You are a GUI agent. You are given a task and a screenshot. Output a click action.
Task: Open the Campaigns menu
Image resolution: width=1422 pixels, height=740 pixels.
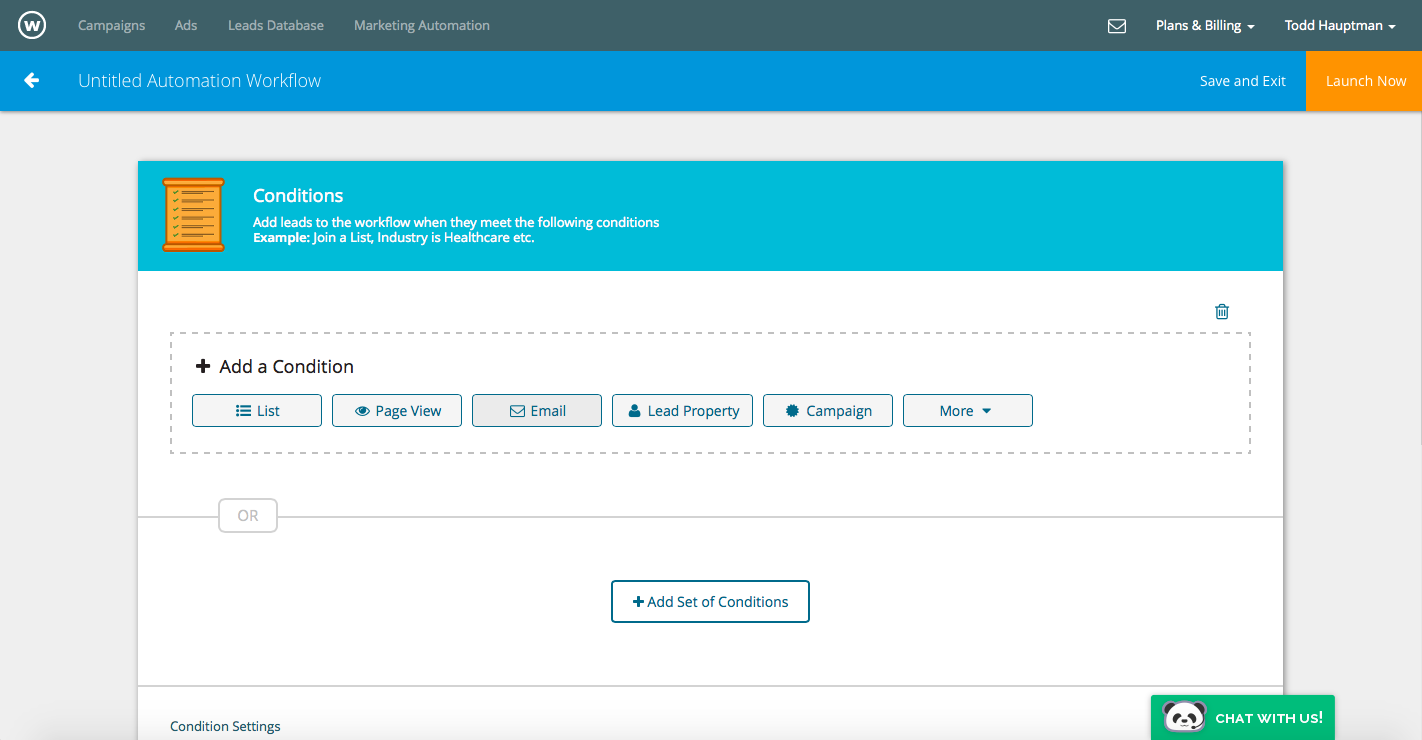[x=111, y=25]
